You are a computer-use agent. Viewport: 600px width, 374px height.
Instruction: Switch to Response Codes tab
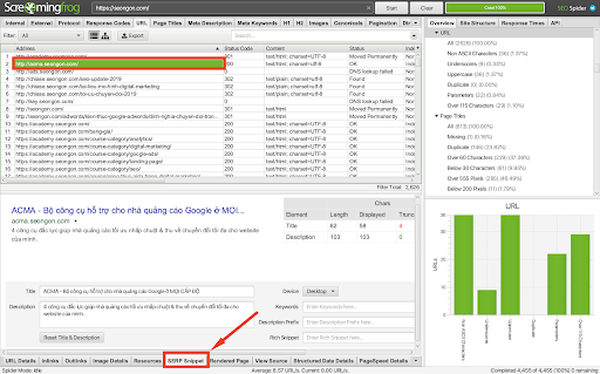tap(108, 23)
